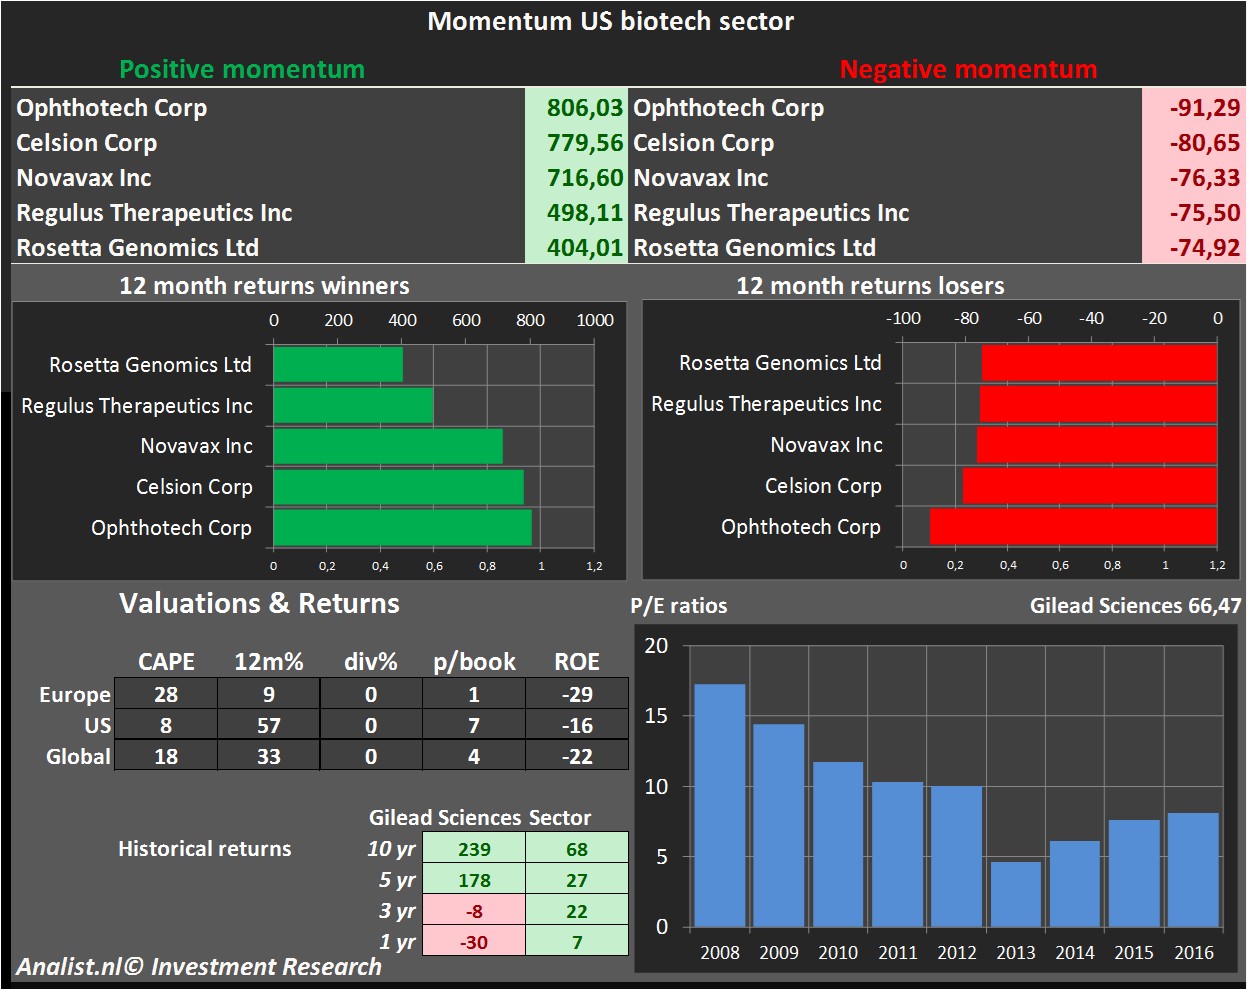Select the div% column header
Image resolution: width=1247 pixels, height=990 pixels.
pyautogui.click(x=371, y=662)
